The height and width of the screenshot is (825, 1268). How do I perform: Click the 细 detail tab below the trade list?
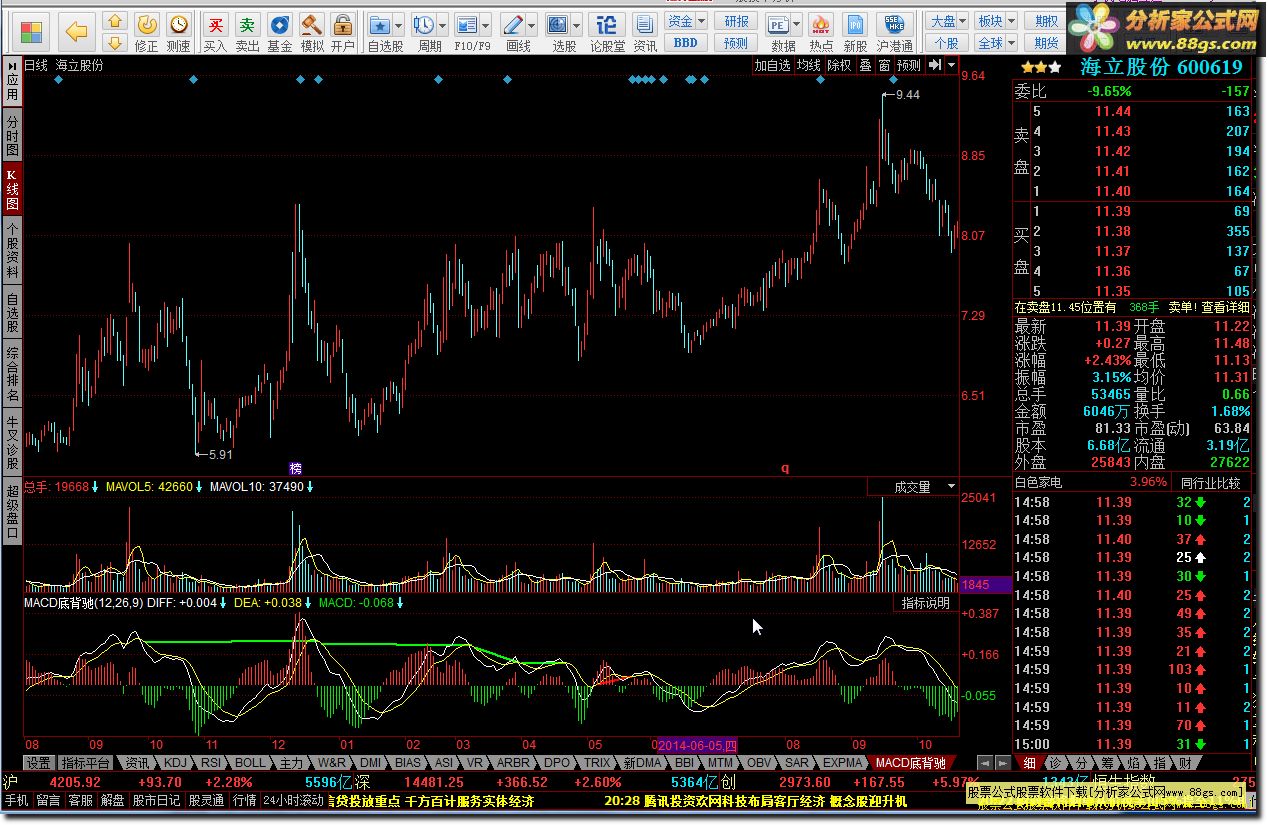[x=1030, y=763]
